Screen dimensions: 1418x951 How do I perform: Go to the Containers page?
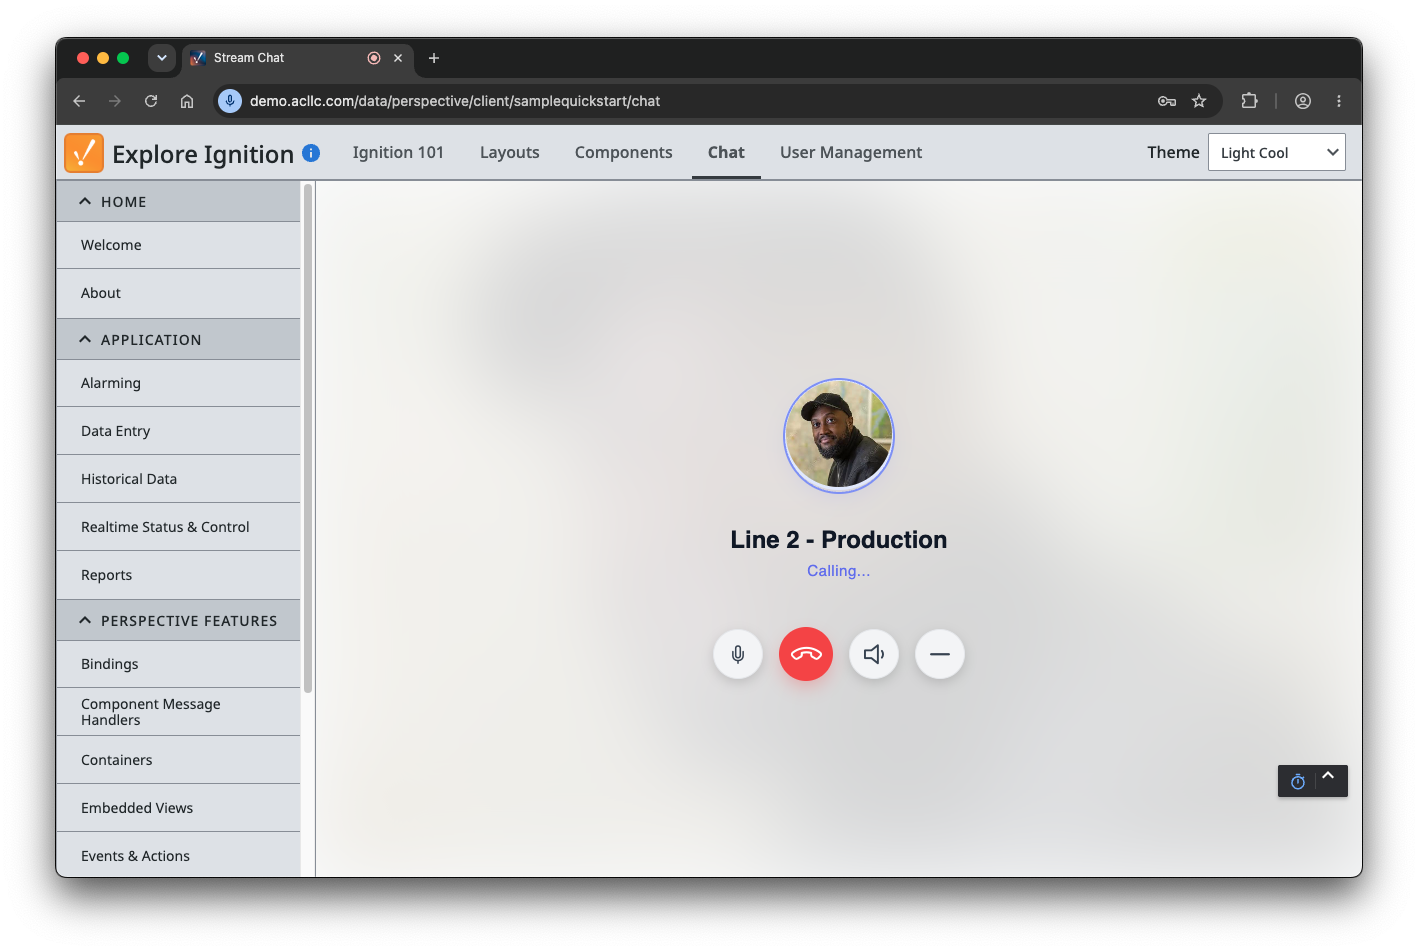click(179, 760)
